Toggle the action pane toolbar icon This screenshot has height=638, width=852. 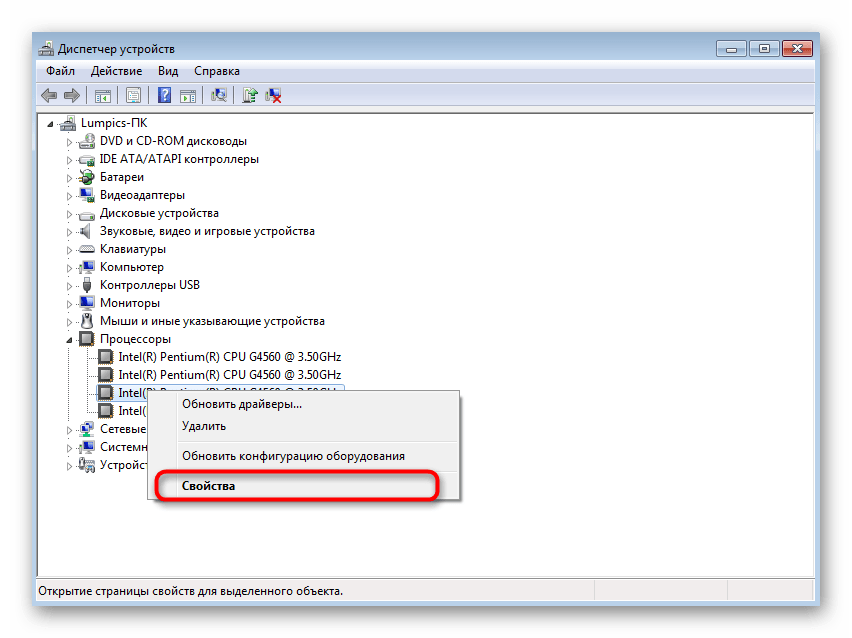[188, 96]
